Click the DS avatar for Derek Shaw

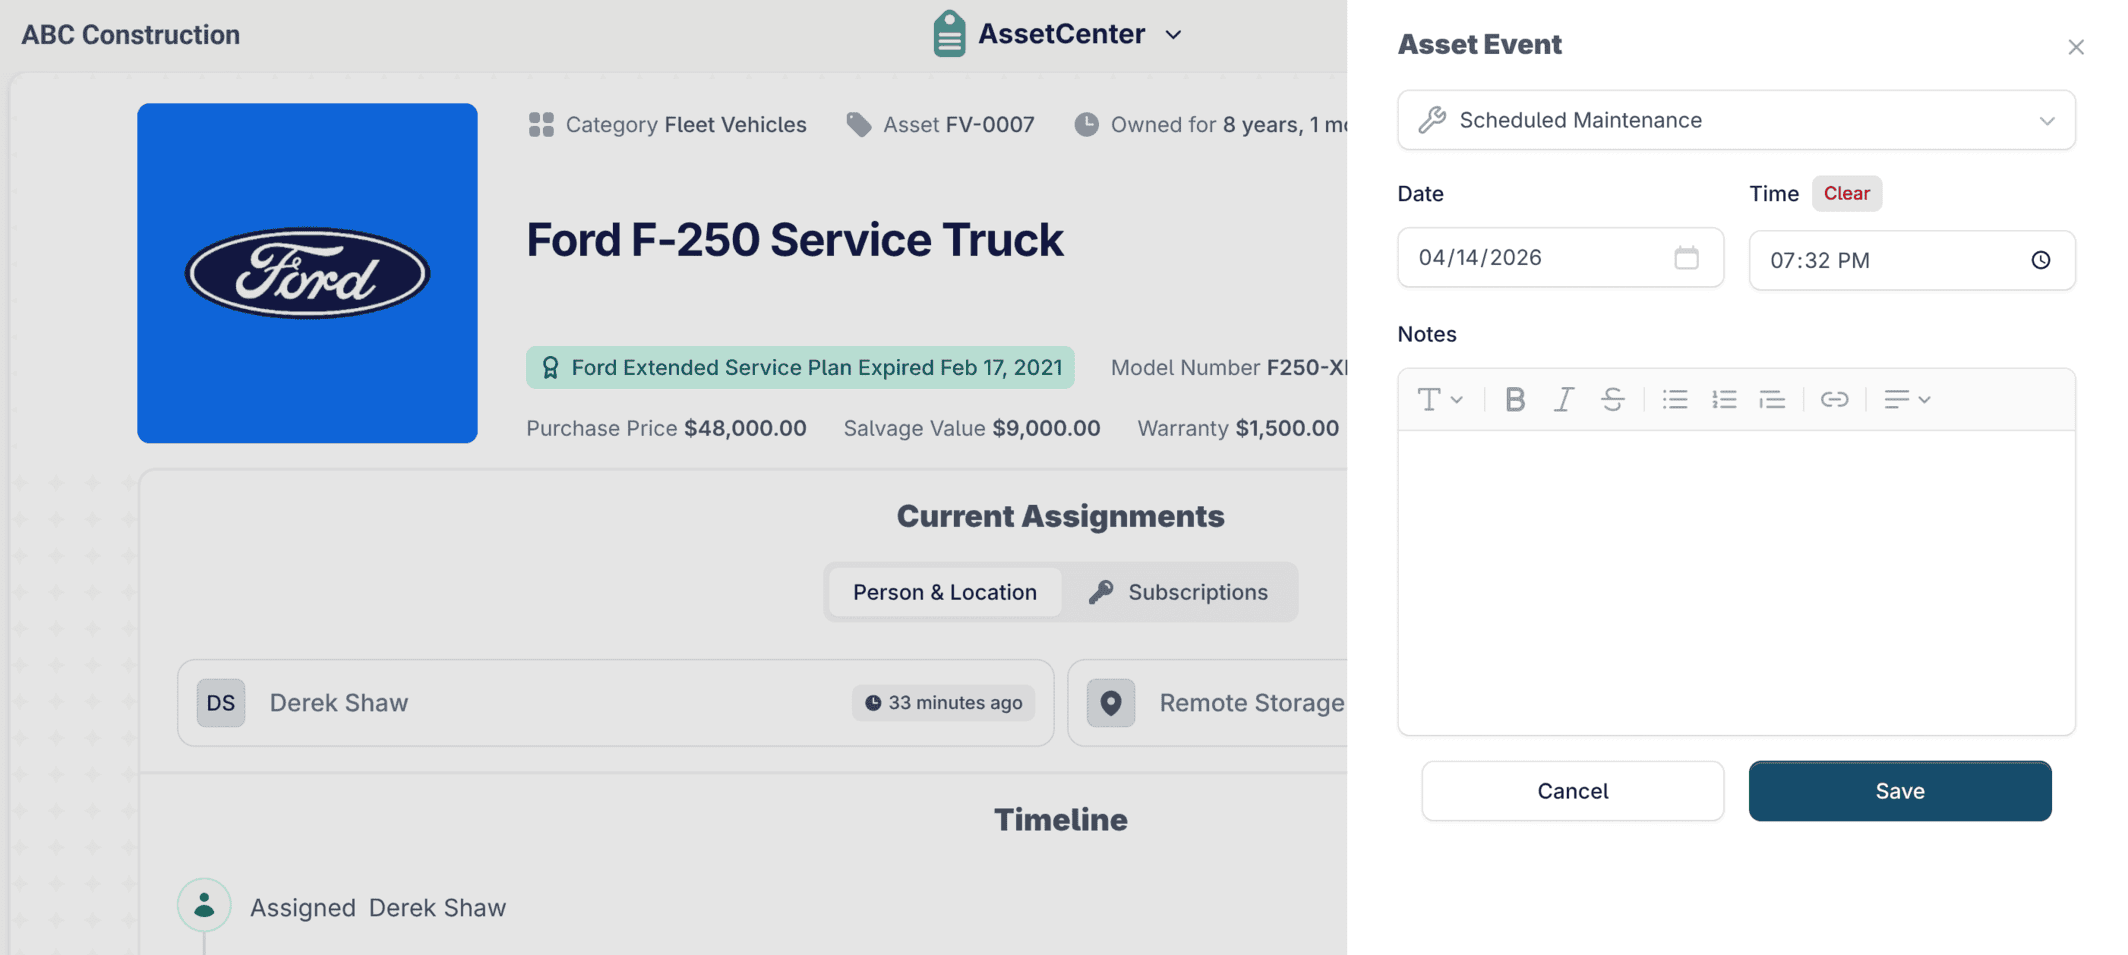click(221, 703)
